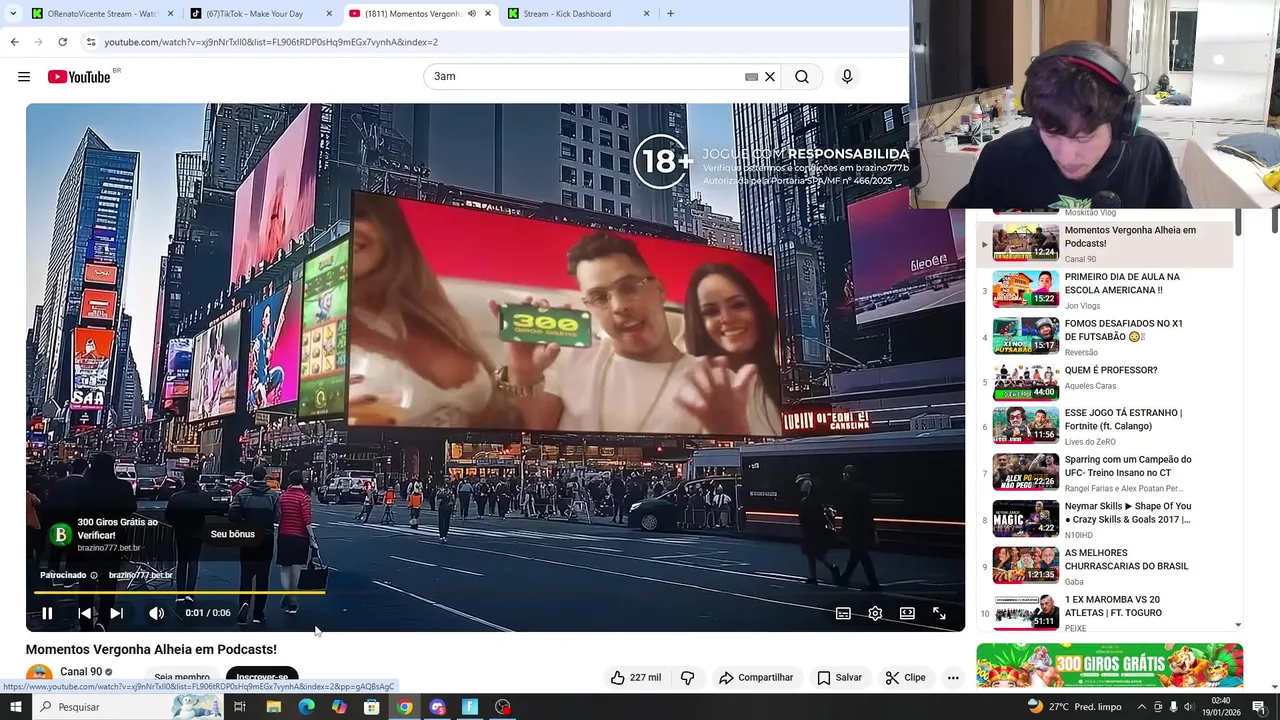
Task: Open the Compartilhar share dialog
Action: click(756, 677)
